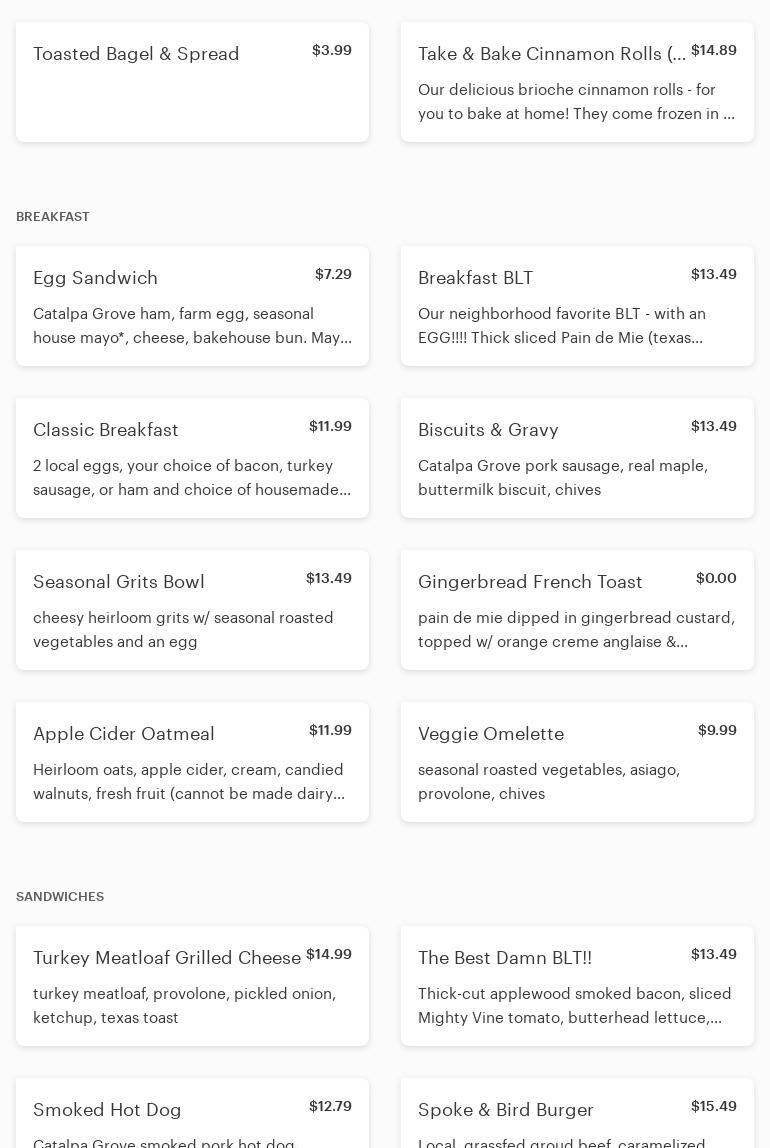
Task: Click the $7.29 Egg Sandwich price
Action: [x=333, y=274]
